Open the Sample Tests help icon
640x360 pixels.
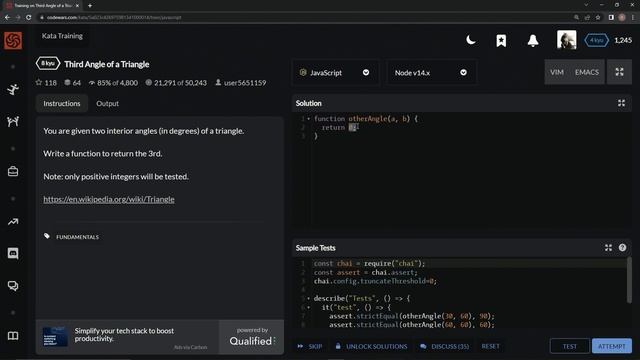pos(622,247)
